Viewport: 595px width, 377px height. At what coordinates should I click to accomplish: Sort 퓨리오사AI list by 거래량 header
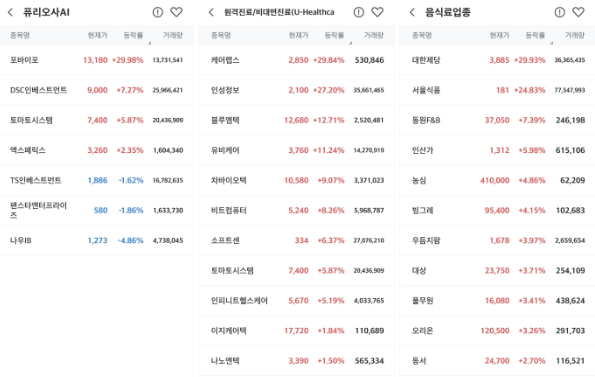[173, 35]
